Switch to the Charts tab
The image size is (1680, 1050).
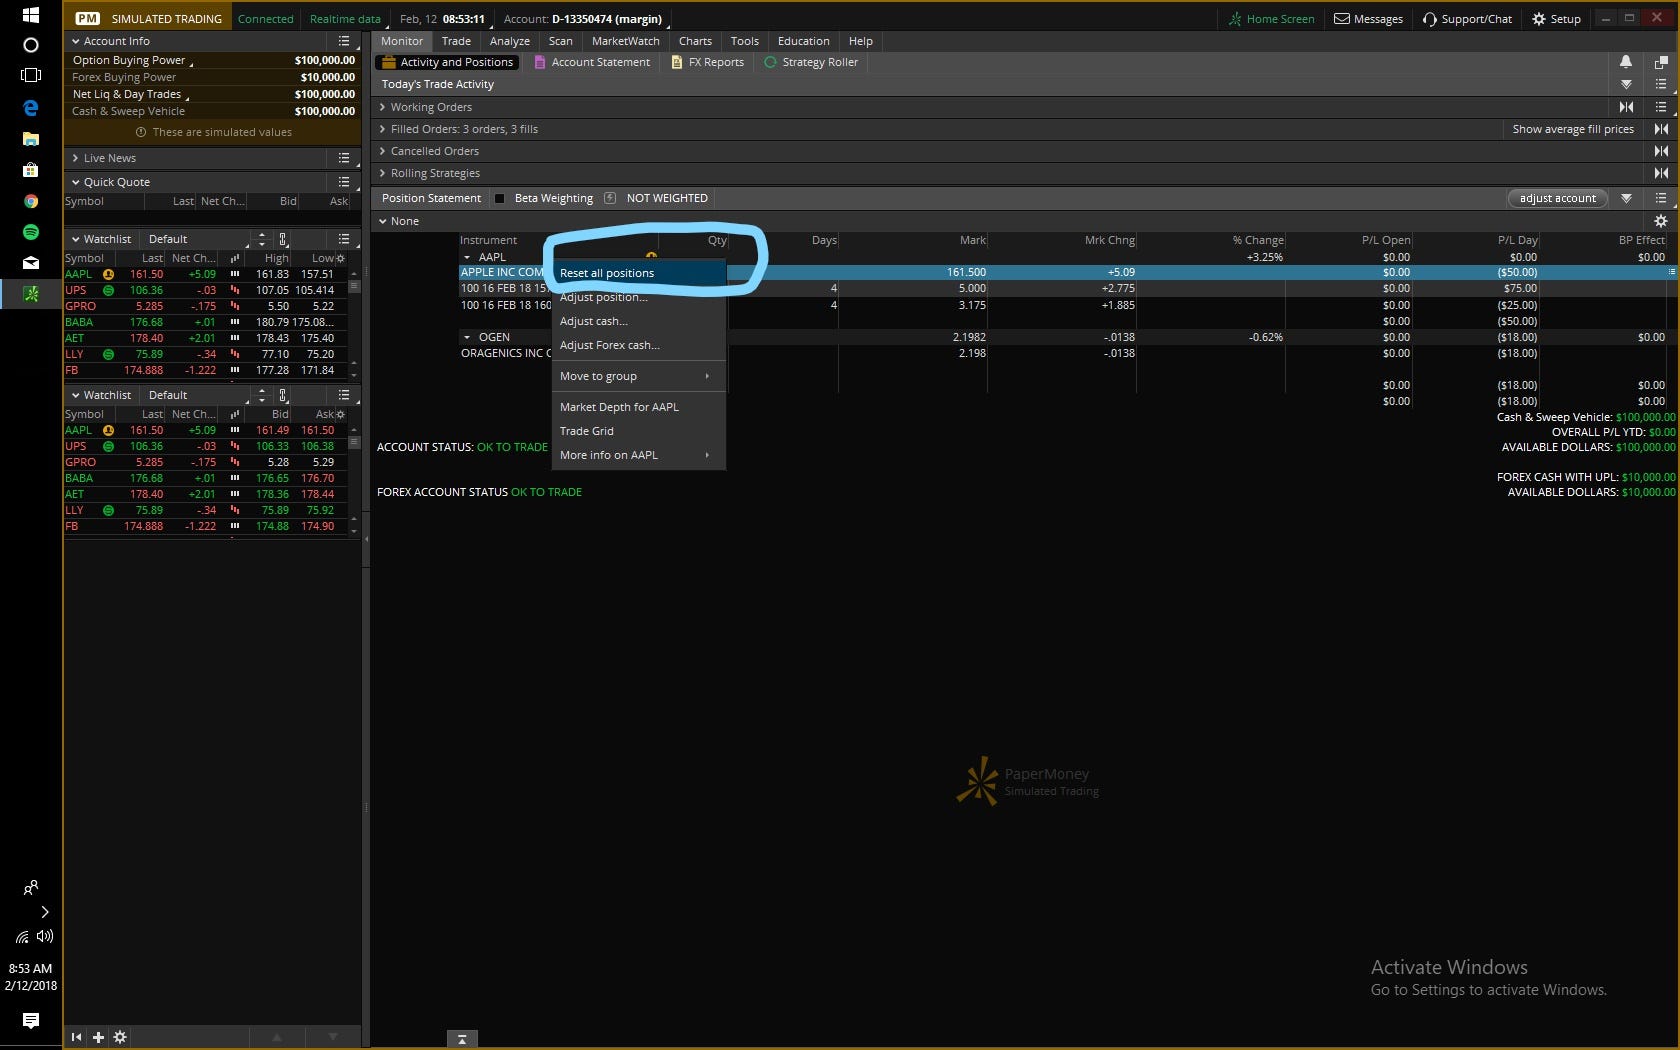tap(695, 41)
